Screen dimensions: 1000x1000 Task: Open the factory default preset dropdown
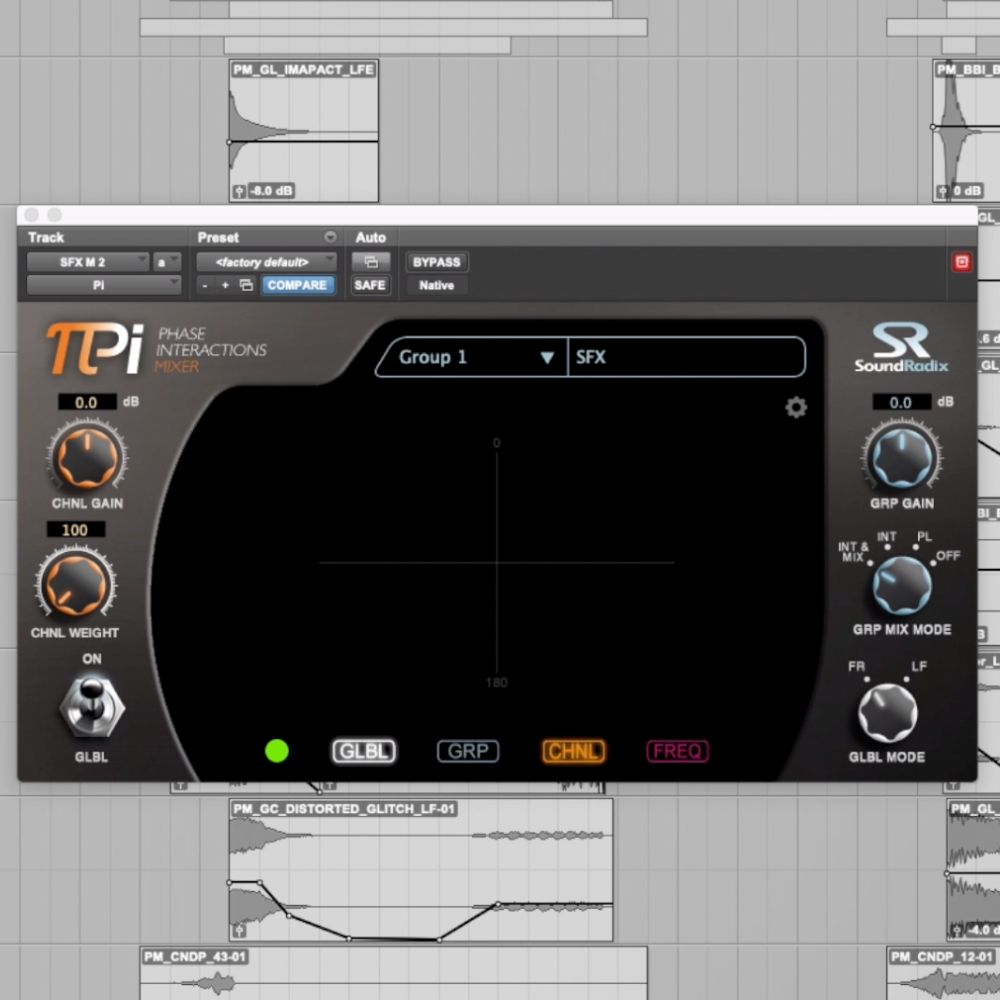tap(266, 261)
